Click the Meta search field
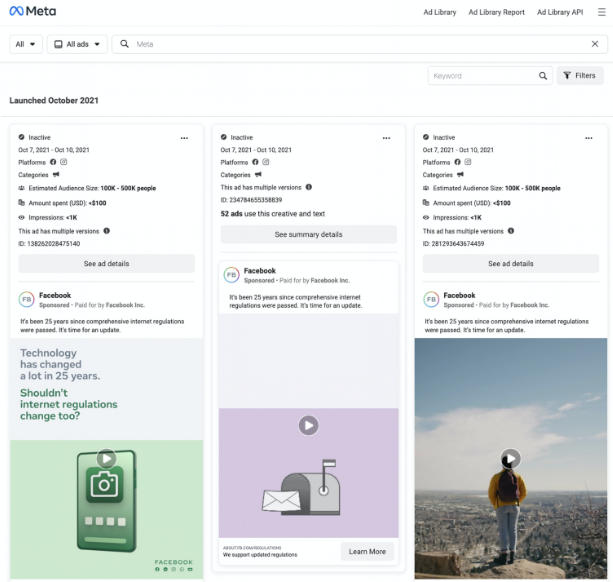Screen dimensions: 613x582 coord(360,44)
